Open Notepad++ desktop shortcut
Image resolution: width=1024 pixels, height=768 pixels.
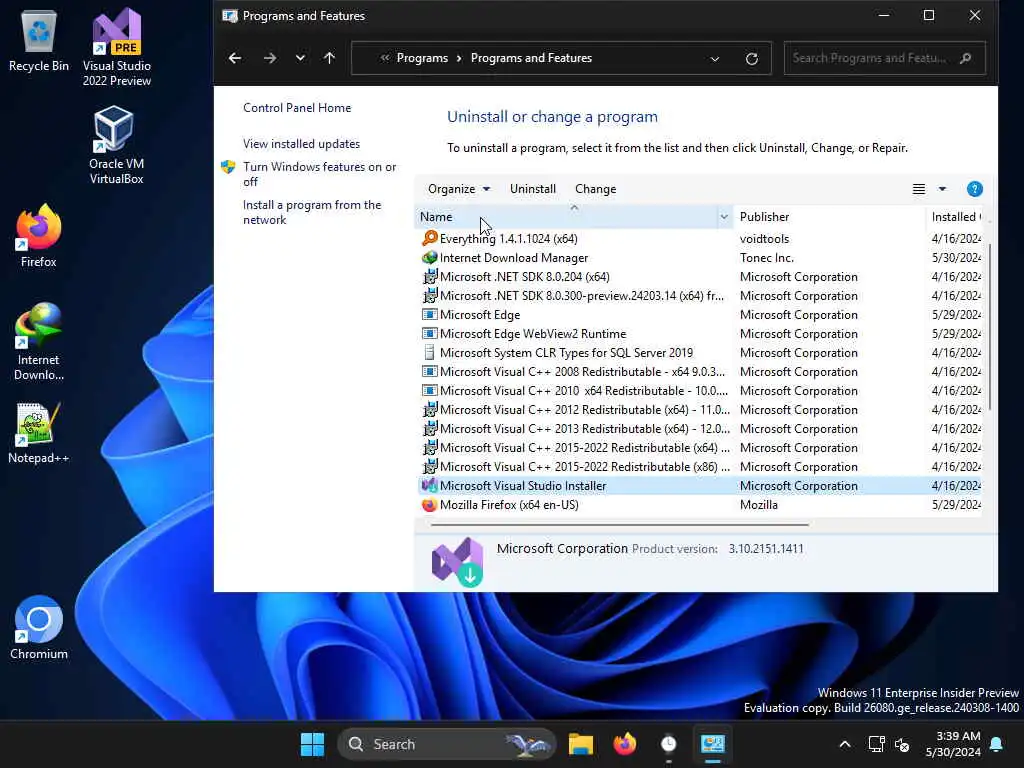(x=39, y=433)
